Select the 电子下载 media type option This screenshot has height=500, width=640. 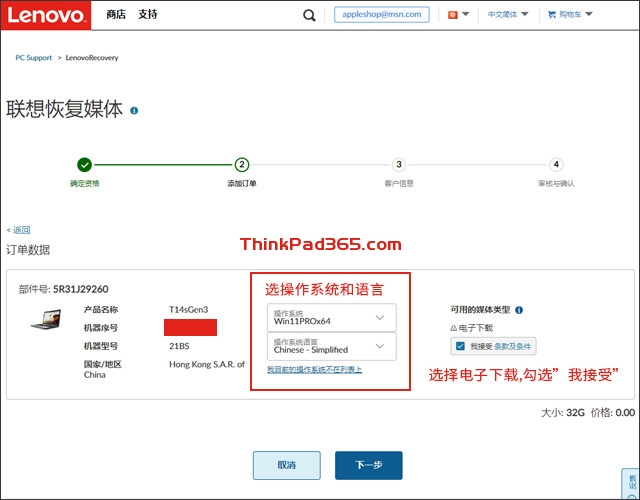click(x=471, y=328)
